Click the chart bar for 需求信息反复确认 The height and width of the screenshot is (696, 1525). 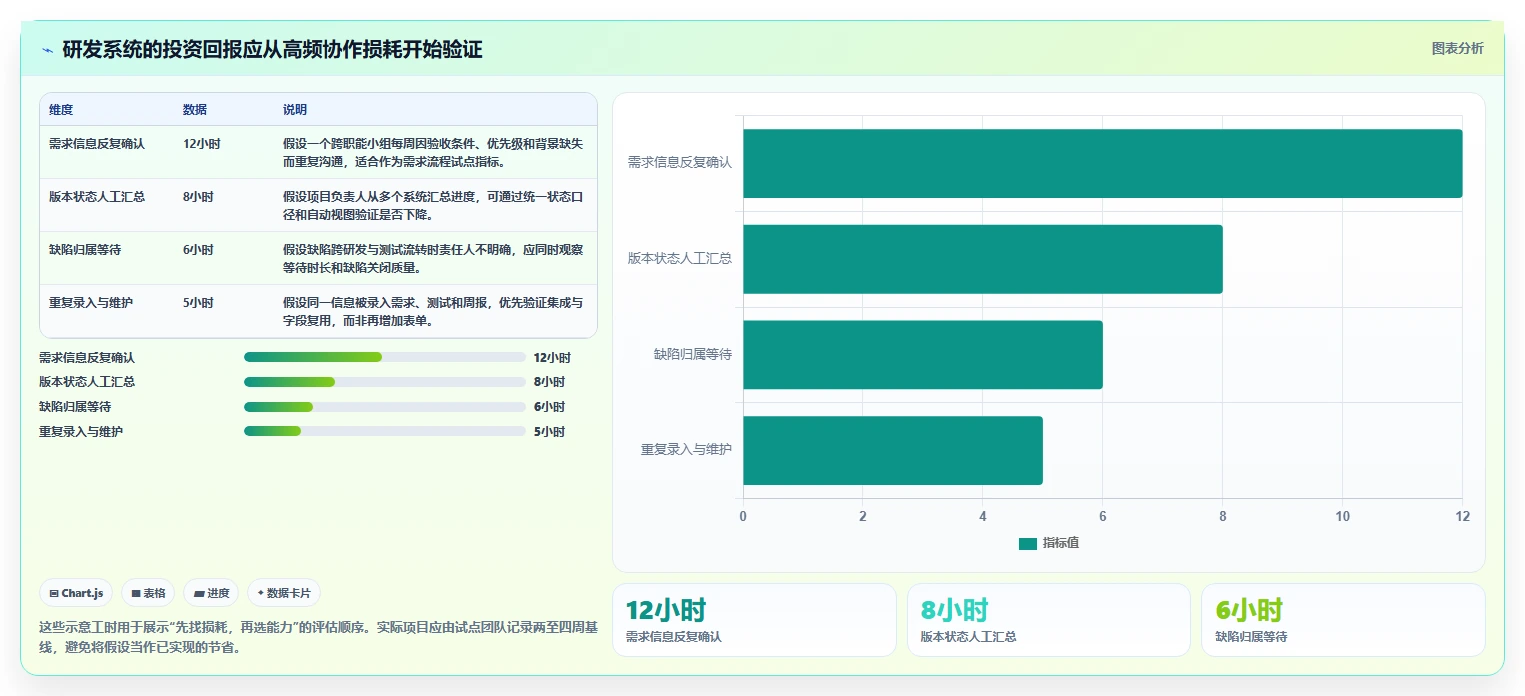tap(1102, 163)
